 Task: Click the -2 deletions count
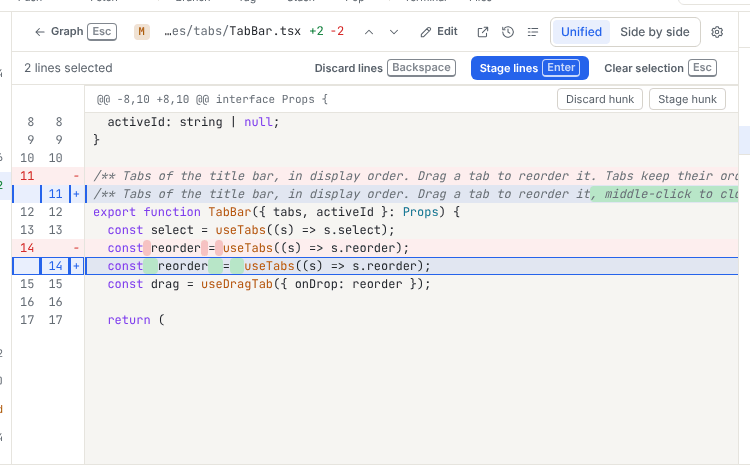click(x=337, y=32)
